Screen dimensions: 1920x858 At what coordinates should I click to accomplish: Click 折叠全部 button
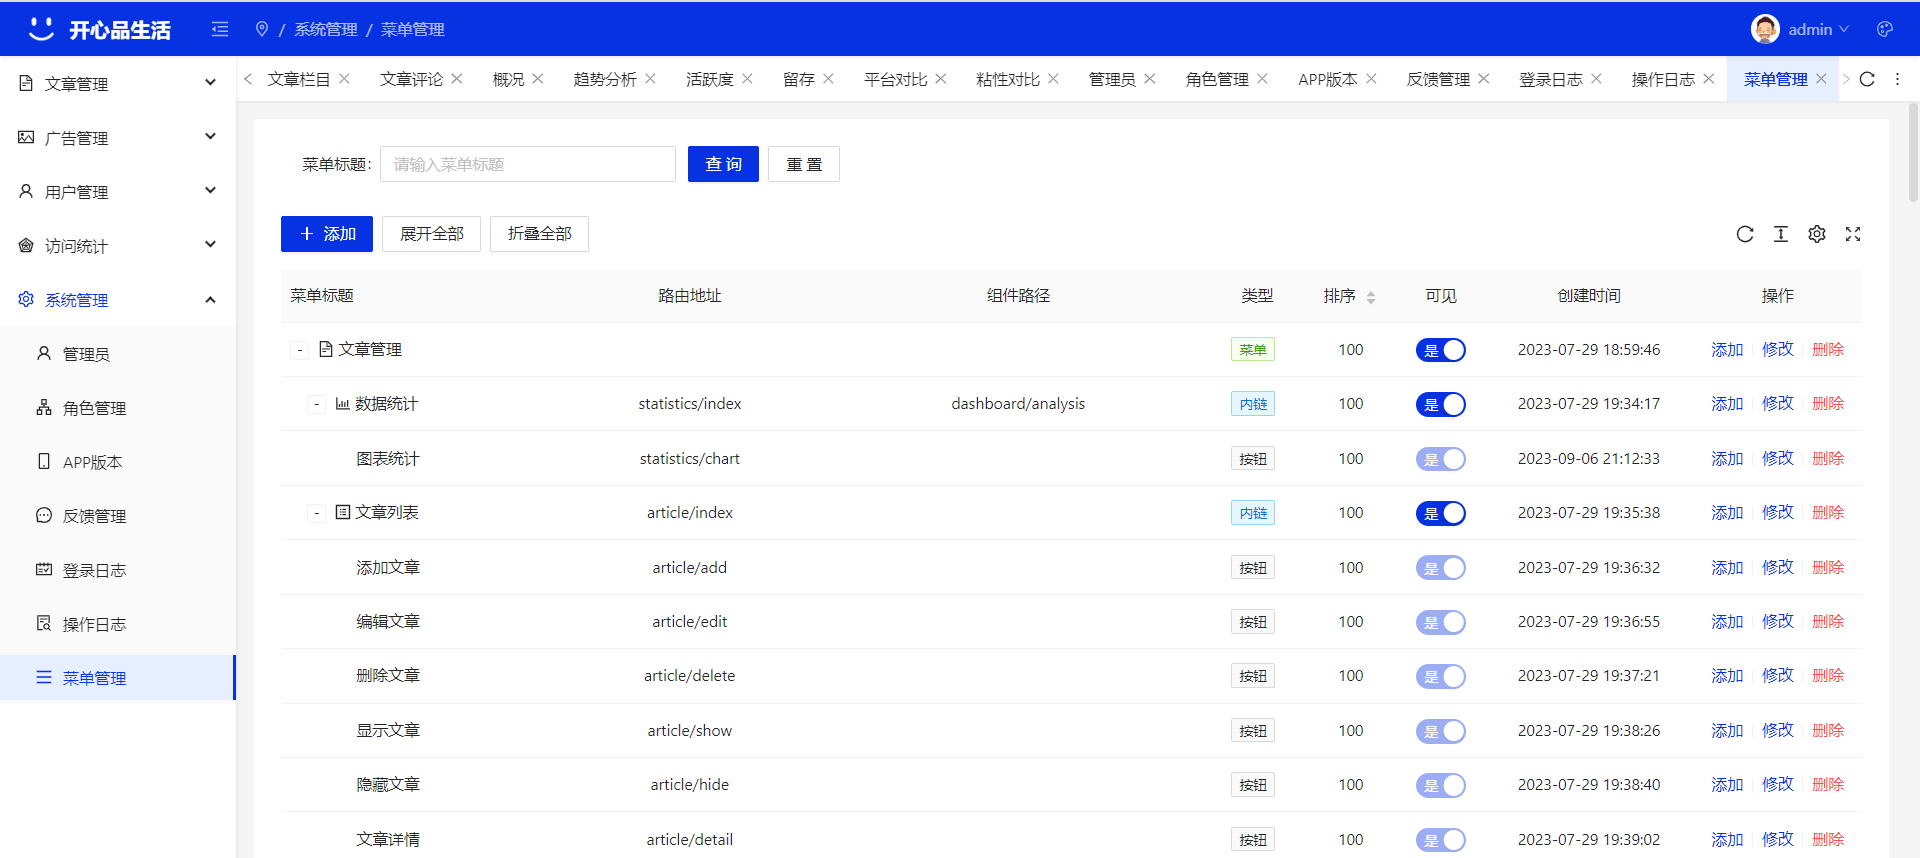(x=539, y=234)
